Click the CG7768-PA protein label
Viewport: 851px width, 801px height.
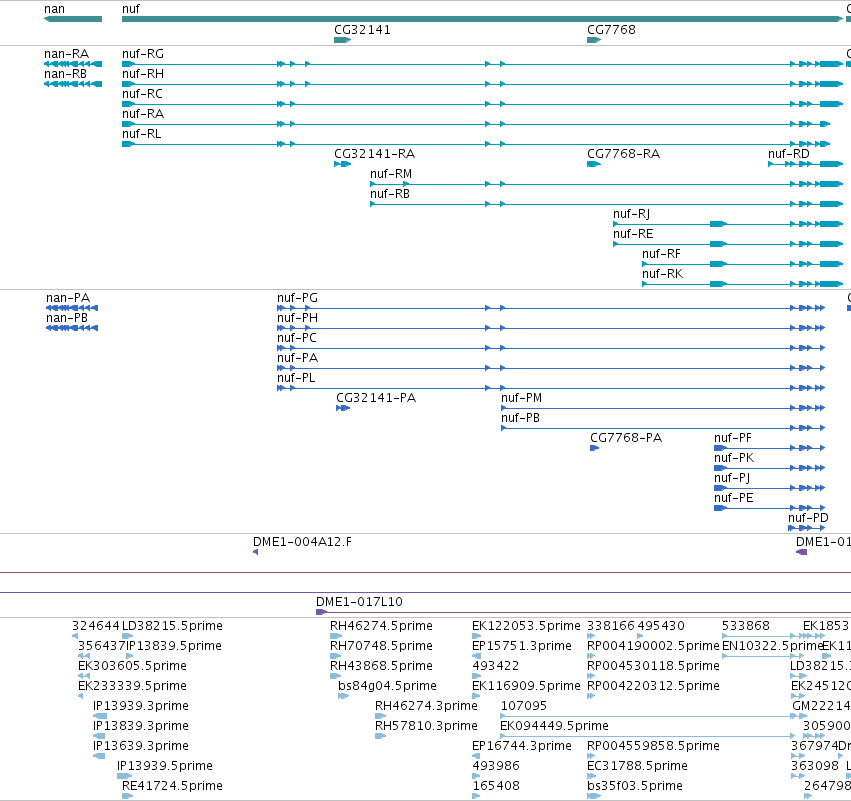[626, 438]
